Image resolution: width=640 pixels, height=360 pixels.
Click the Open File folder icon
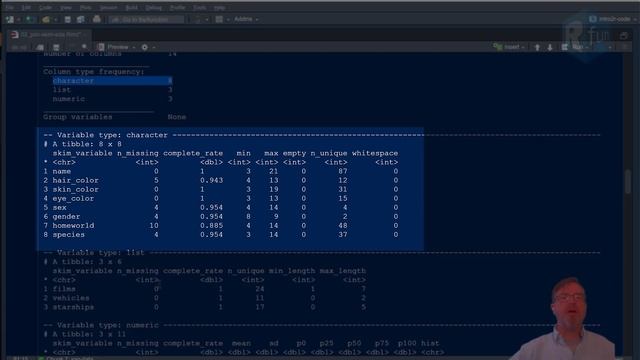[x=46, y=19]
